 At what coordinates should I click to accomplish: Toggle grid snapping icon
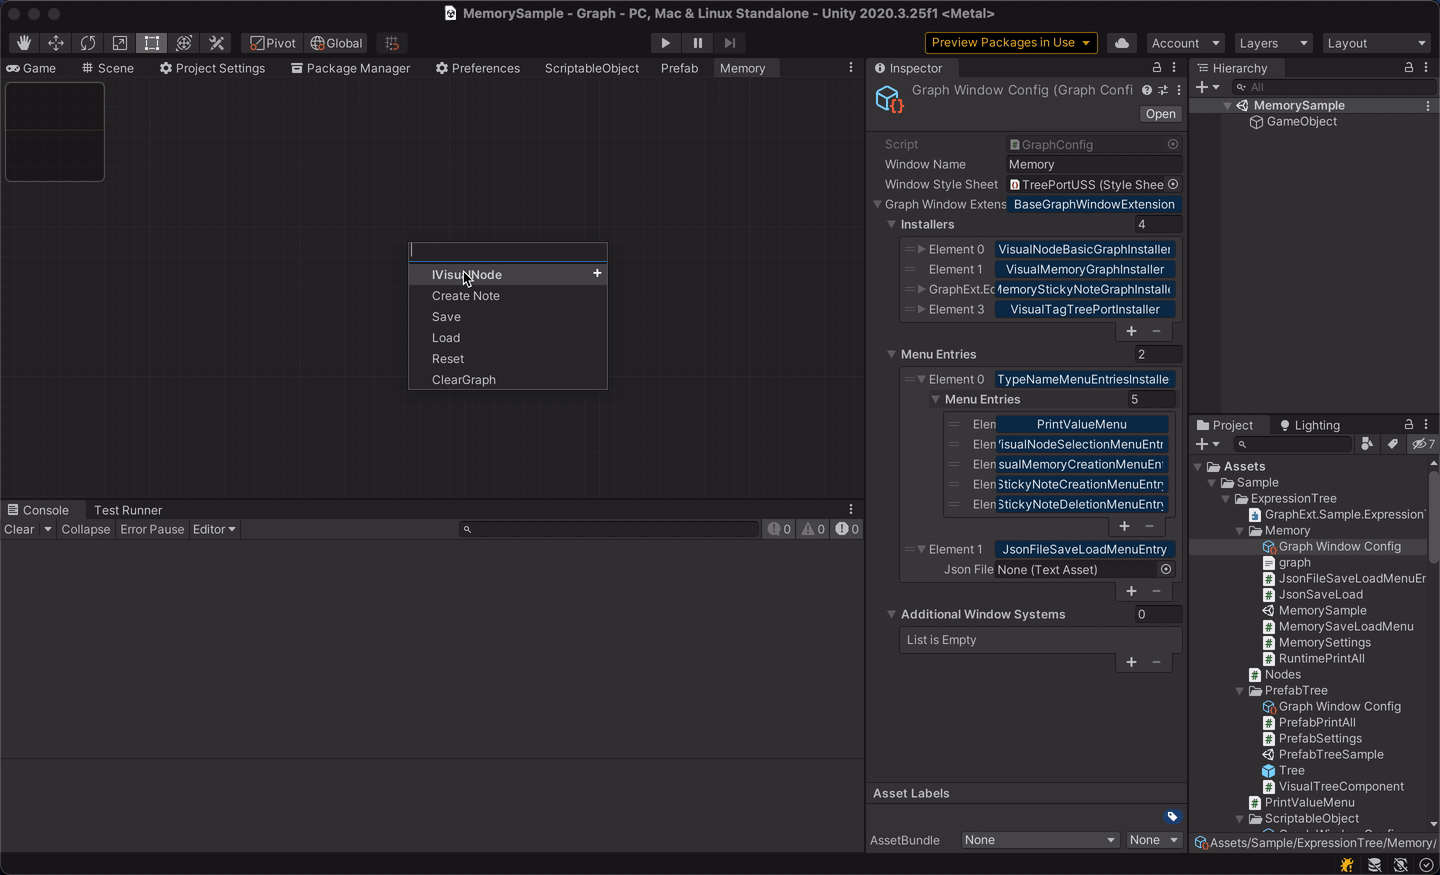392,43
